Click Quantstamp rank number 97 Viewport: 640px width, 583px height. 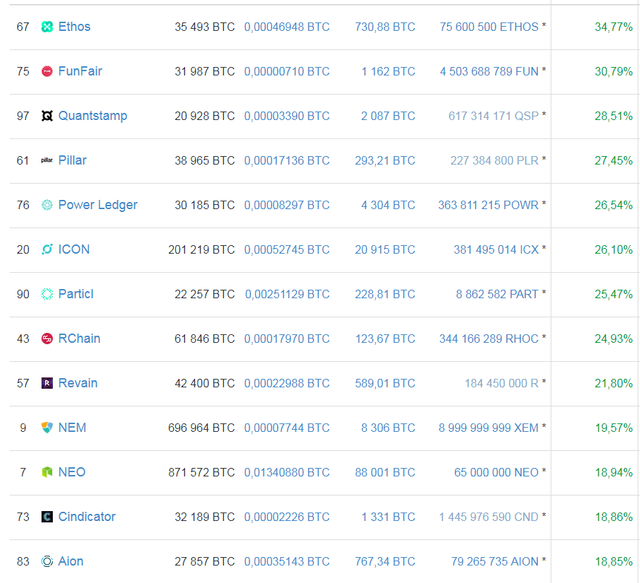(x=23, y=116)
